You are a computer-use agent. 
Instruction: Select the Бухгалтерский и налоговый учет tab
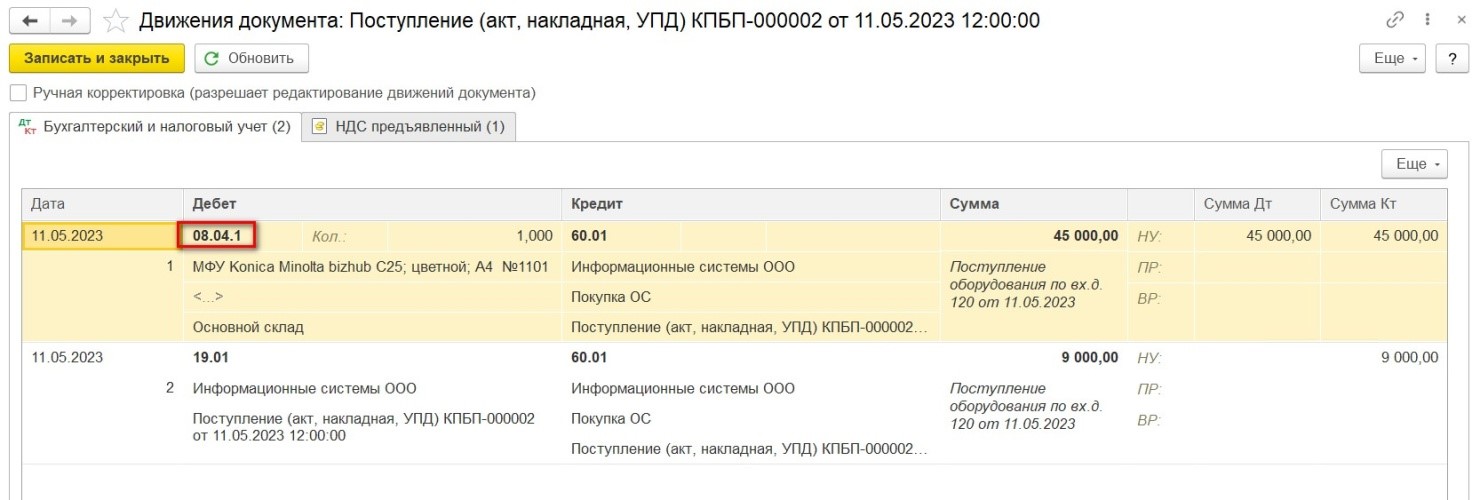coord(156,127)
